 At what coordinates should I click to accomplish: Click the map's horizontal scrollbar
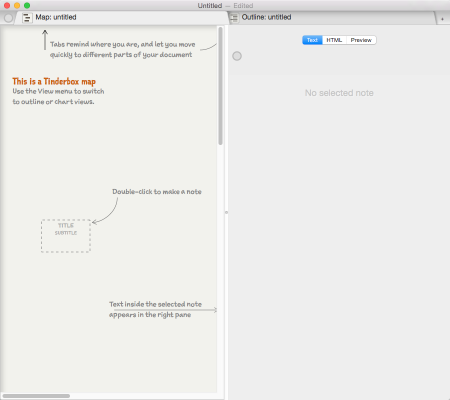pyautogui.click(x=36, y=396)
